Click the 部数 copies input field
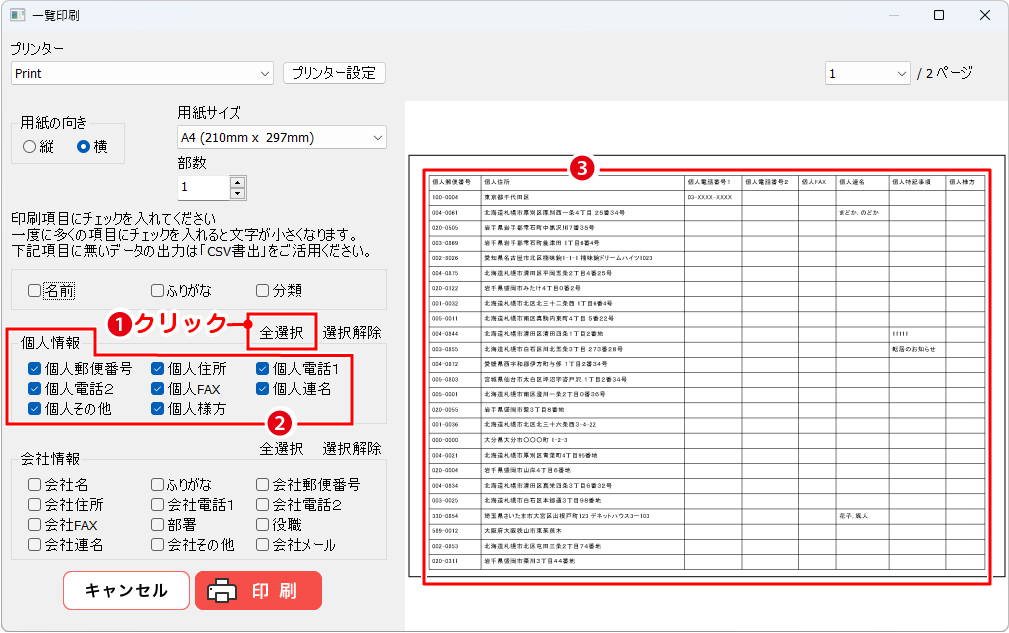Screen dimensions: 1009x633 pyautogui.click(x=203, y=187)
